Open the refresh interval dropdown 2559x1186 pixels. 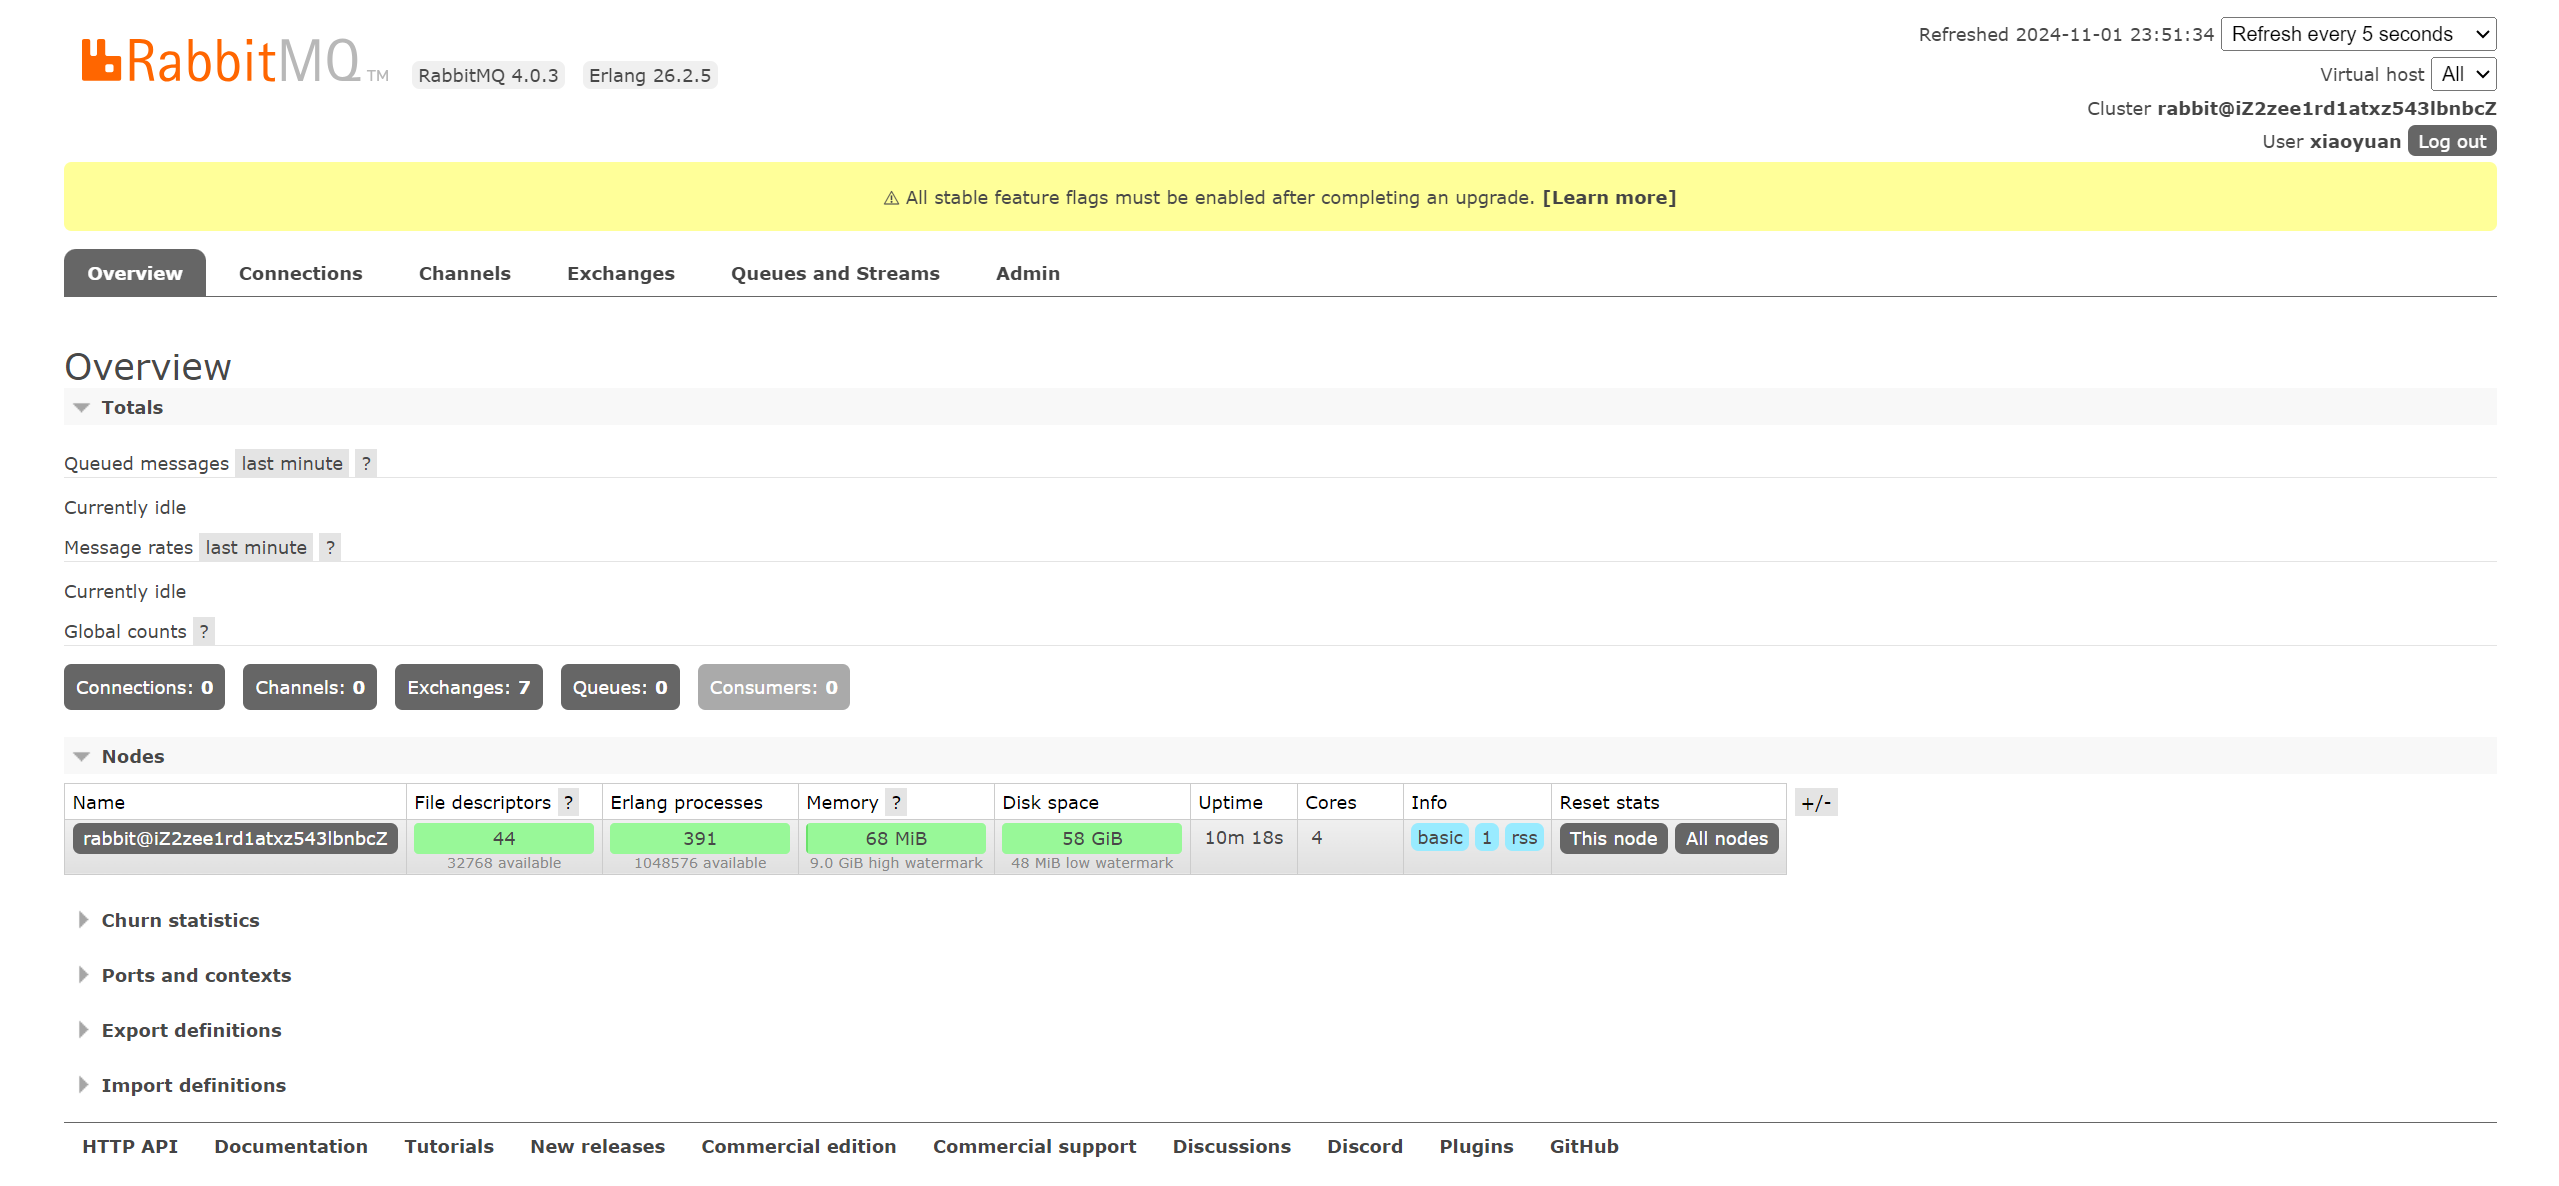(2358, 34)
